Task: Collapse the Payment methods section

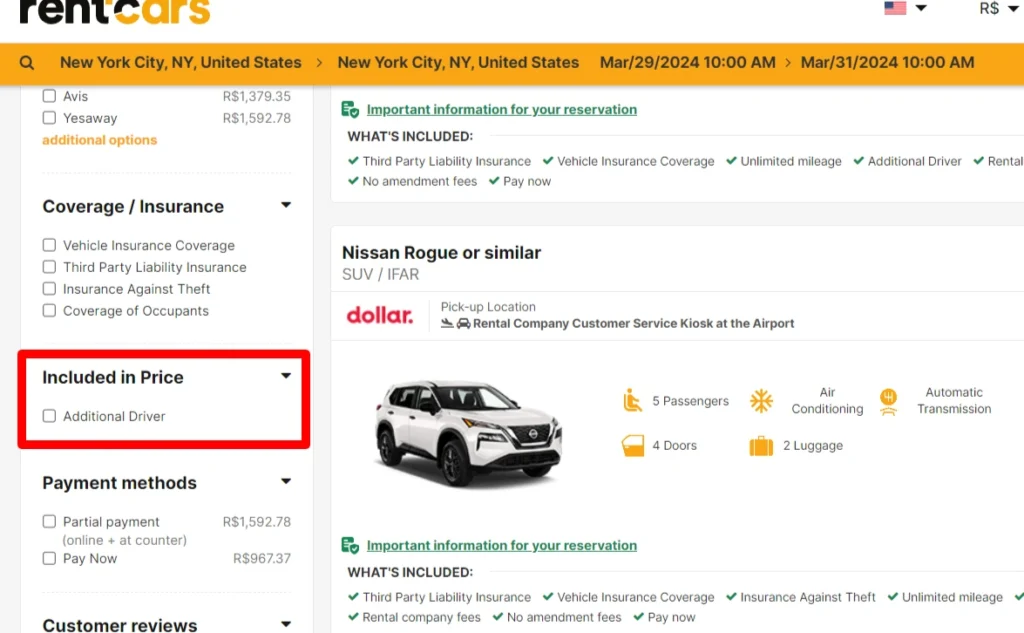Action: [x=286, y=482]
